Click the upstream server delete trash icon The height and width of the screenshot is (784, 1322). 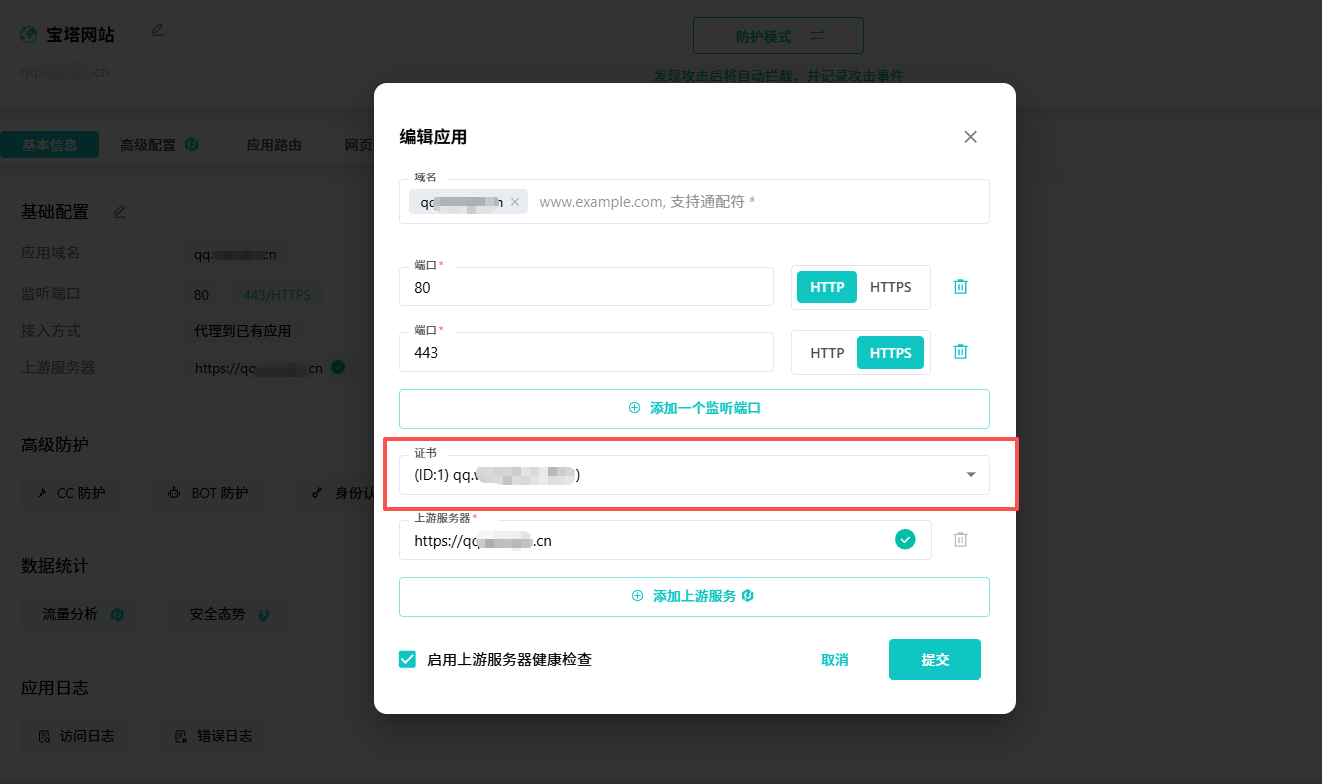(960, 540)
